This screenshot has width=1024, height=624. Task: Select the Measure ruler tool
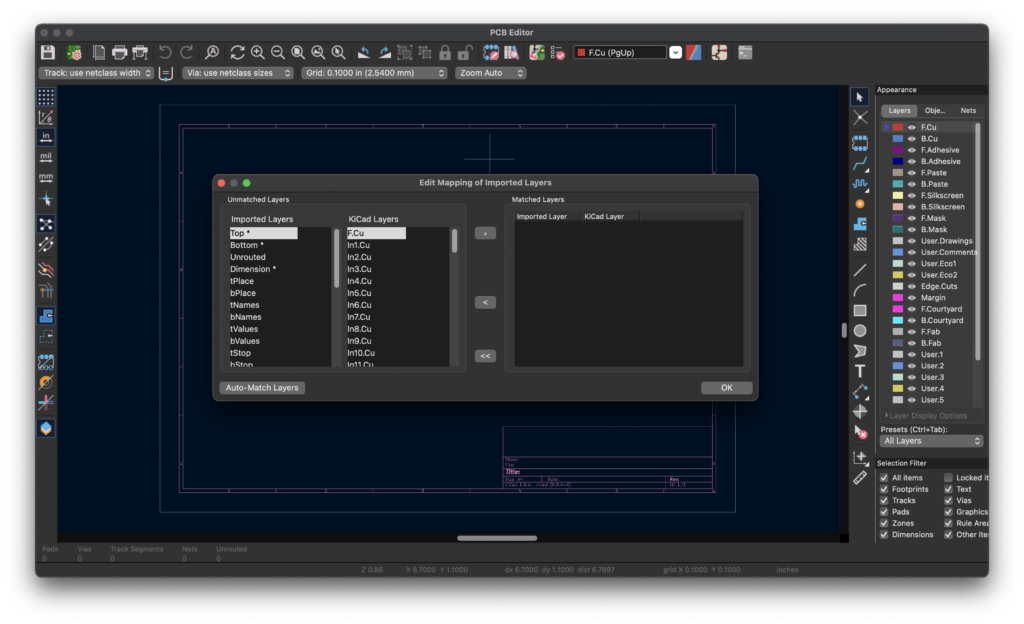point(859,478)
